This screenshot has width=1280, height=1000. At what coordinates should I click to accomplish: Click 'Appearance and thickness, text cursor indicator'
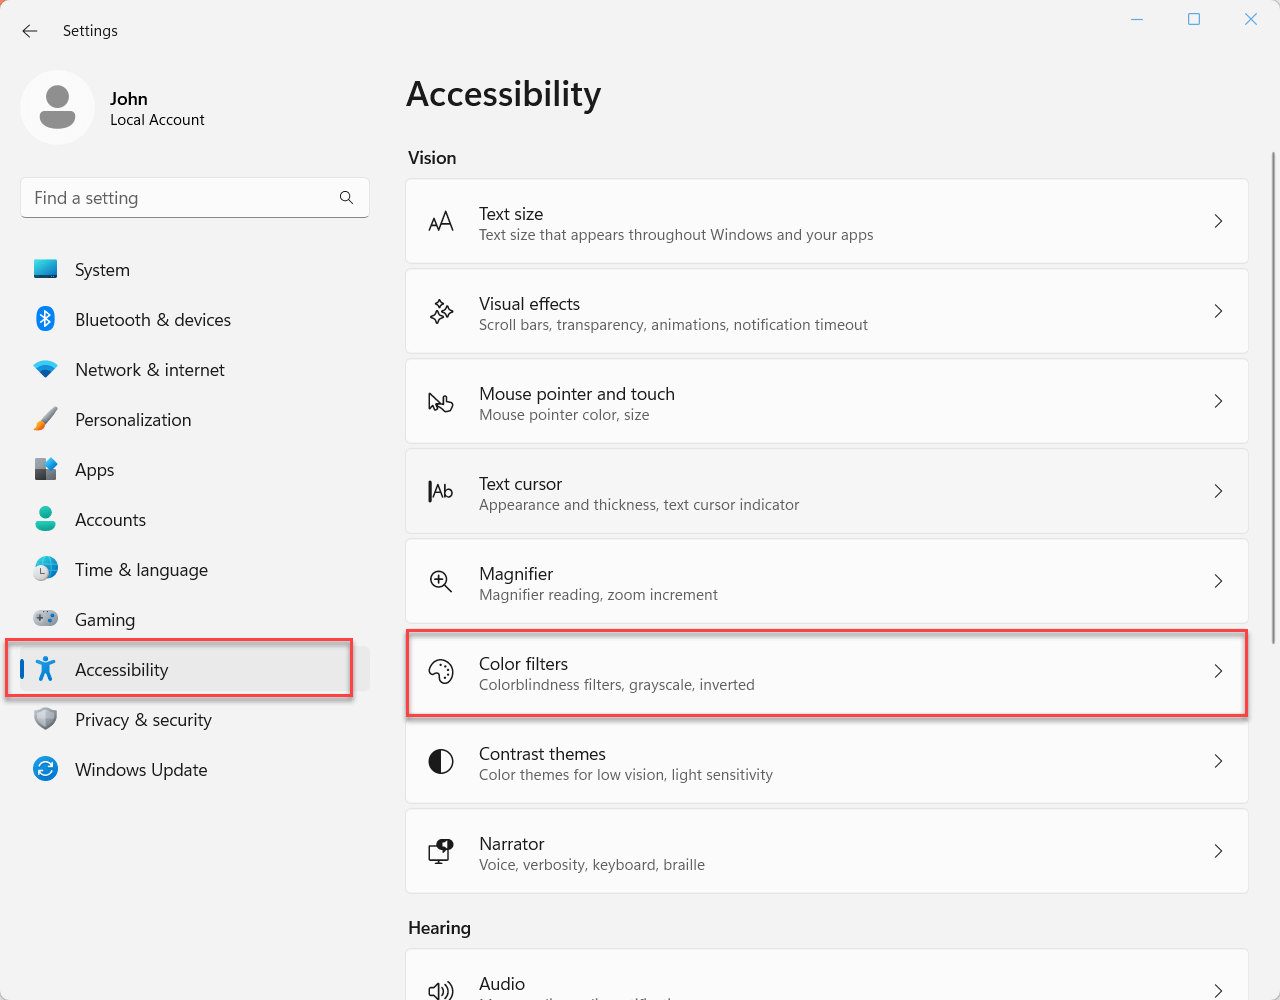(639, 505)
